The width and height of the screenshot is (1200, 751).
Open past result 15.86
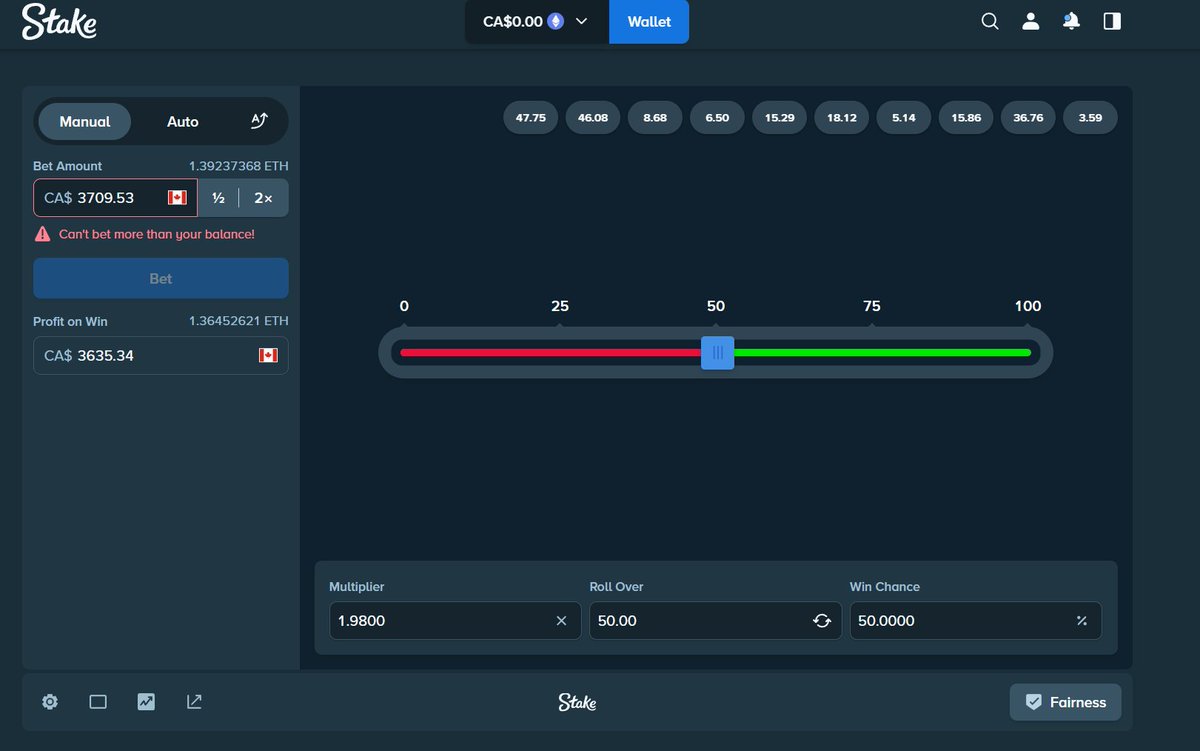click(x=966, y=117)
